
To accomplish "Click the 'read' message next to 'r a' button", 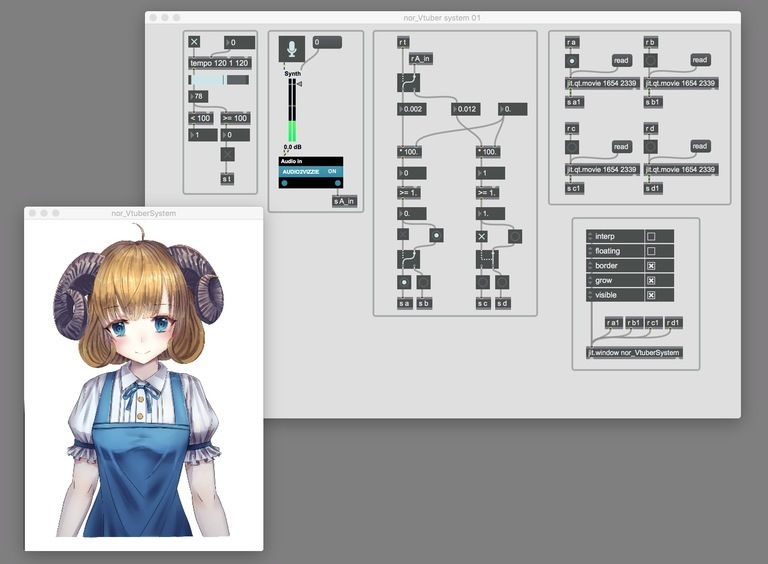I will pos(621,61).
